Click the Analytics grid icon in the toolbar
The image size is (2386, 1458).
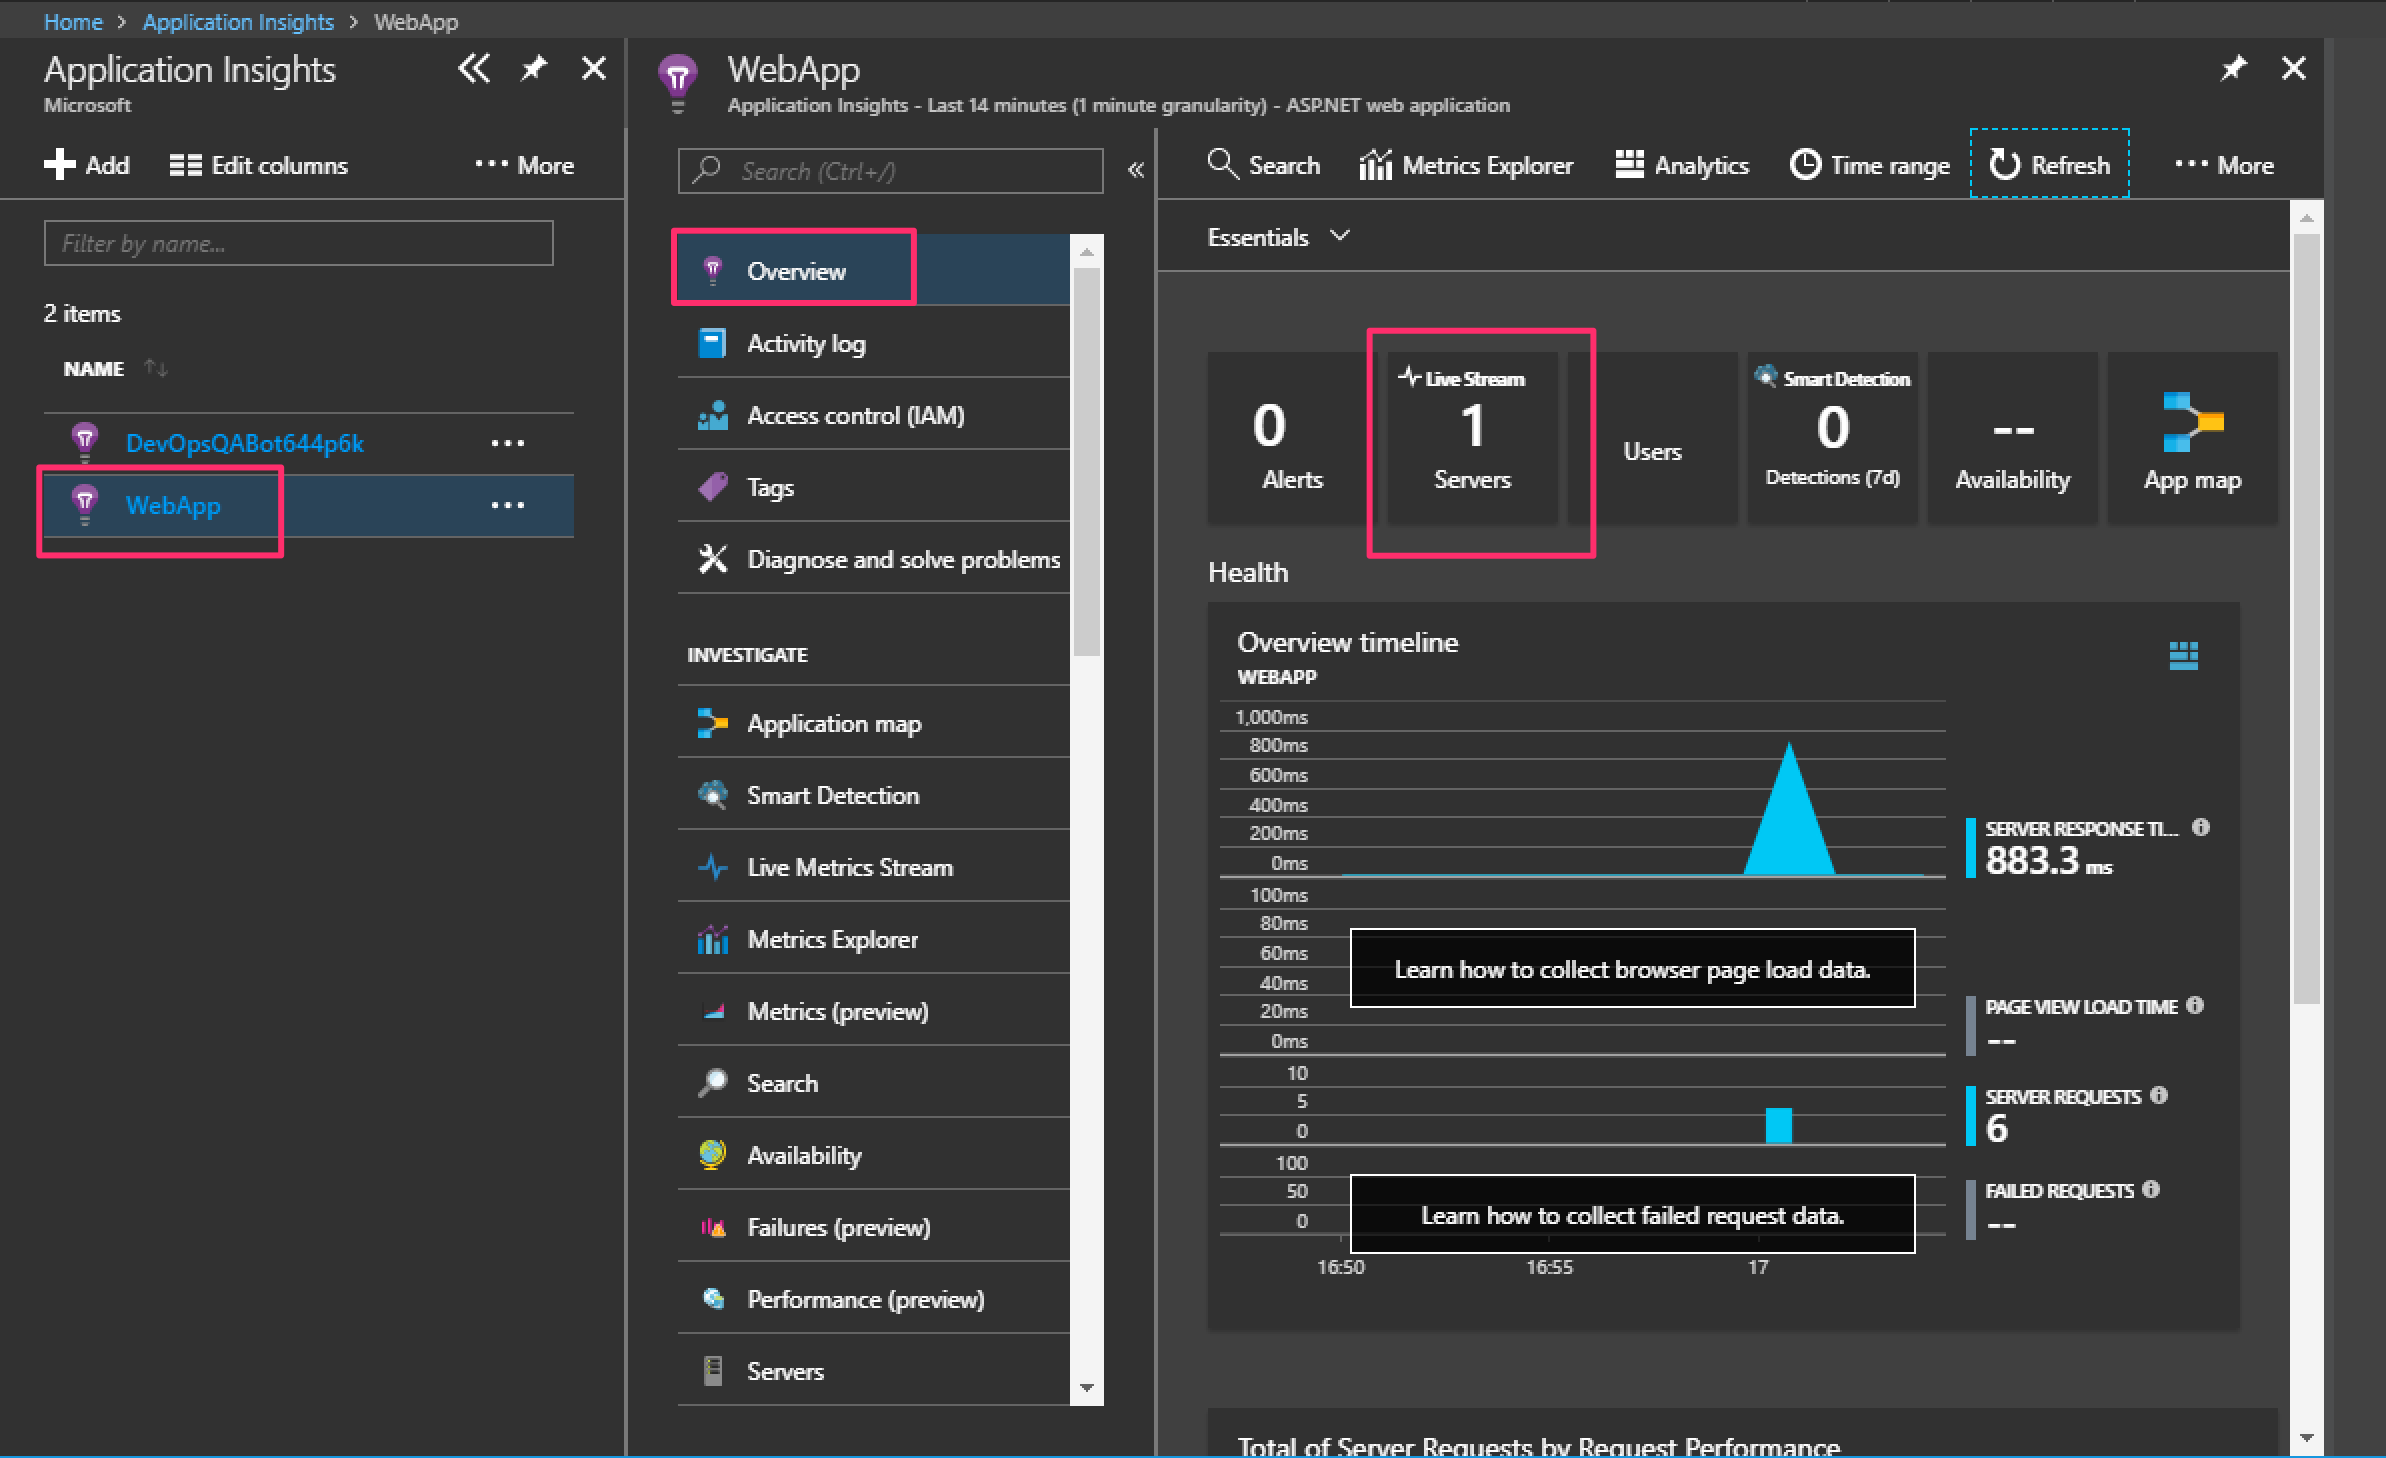click(1629, 164)
